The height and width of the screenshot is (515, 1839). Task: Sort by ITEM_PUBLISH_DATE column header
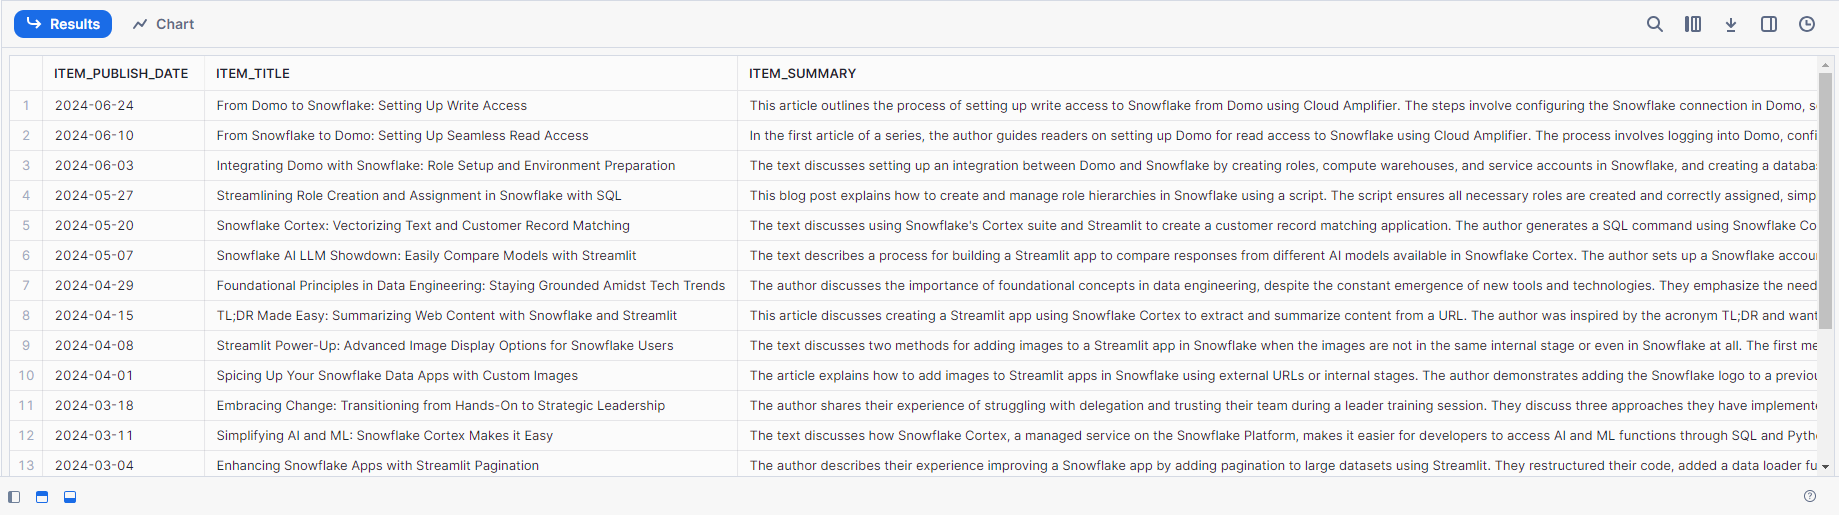[121, 73]
